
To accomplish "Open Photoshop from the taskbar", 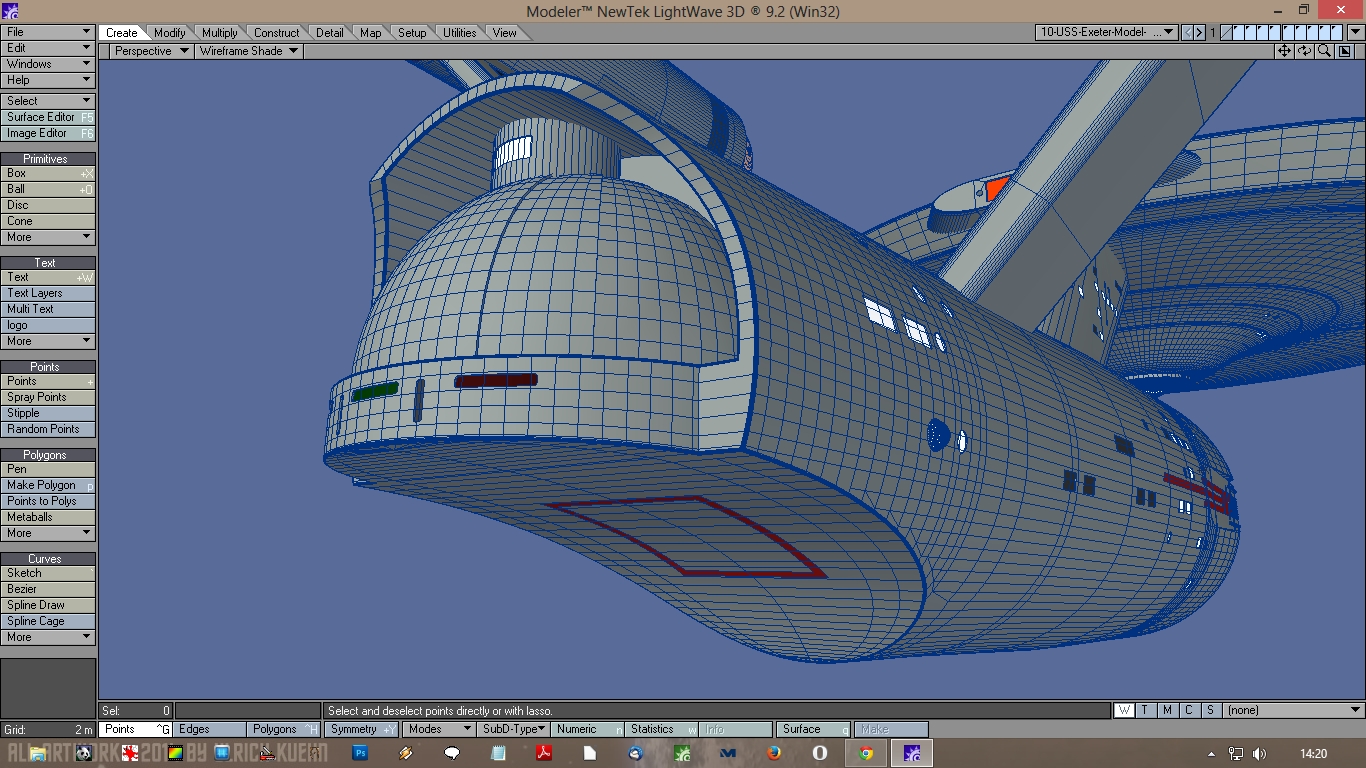I will click(x=361, y=753).
